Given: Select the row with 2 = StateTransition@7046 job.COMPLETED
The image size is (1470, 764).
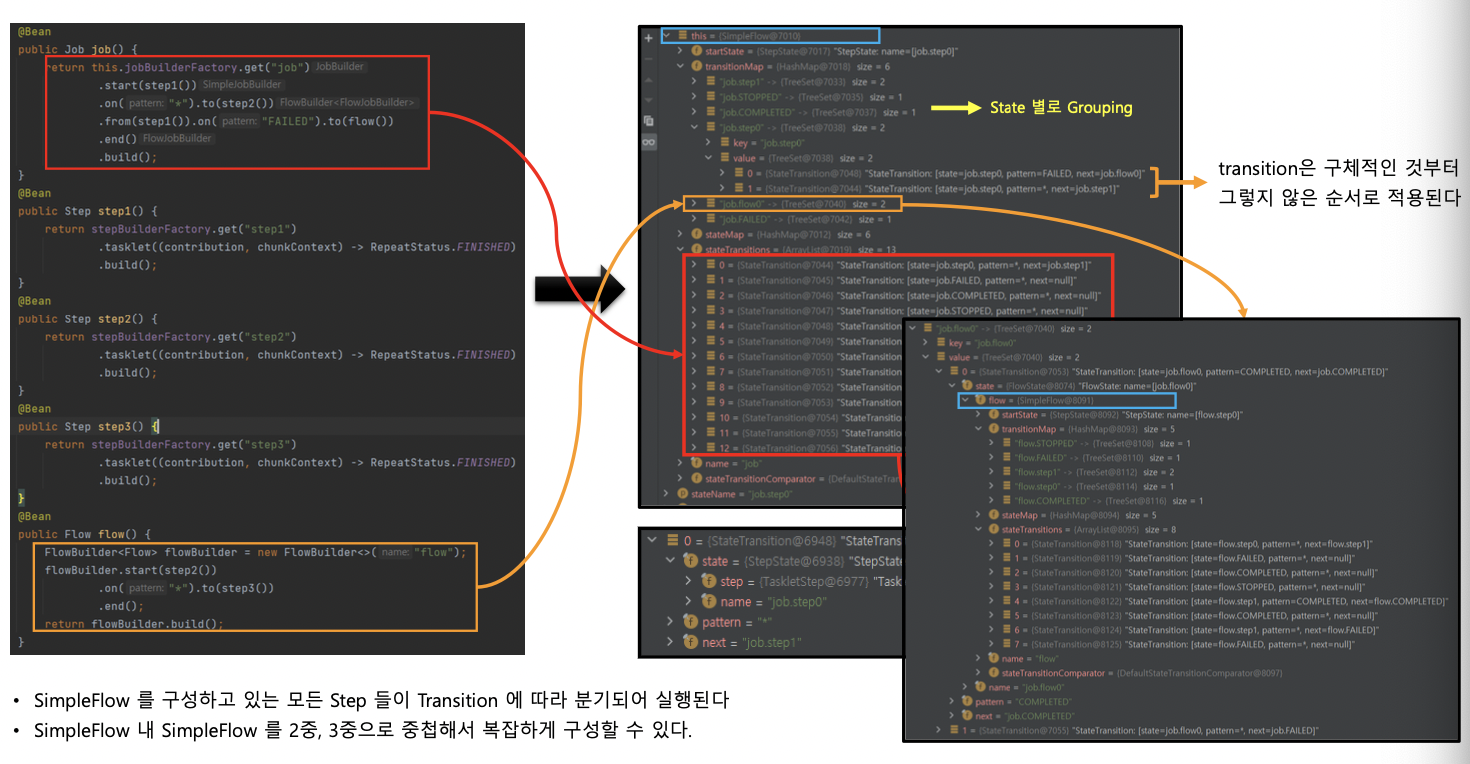Looking at the screenshot, I should (897, 296).
